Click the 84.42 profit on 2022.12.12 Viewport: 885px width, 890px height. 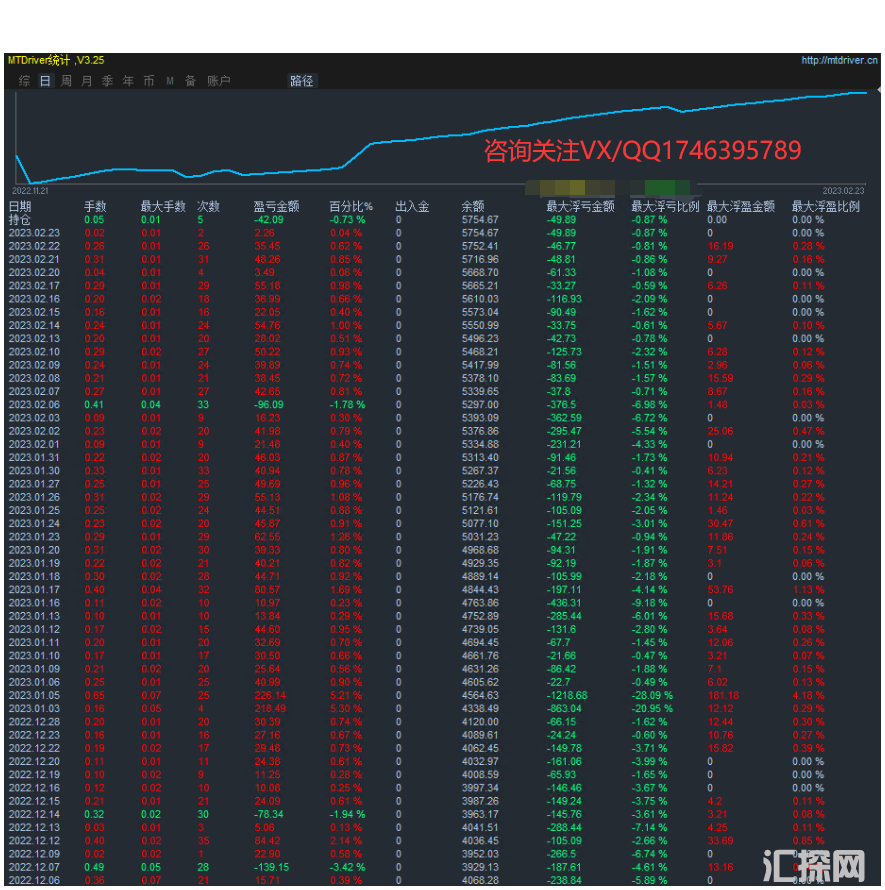coord(267,841)
